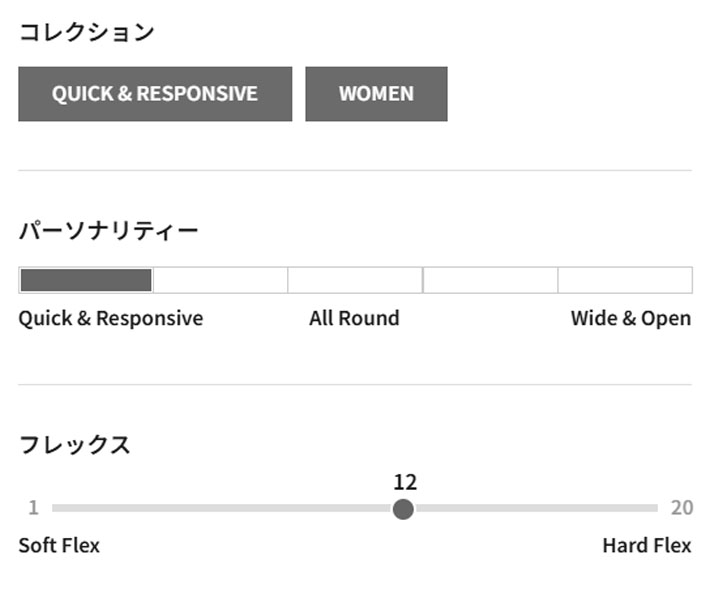Select the last personality bar segment
710x589 pixels.
[x=624, y=280]
